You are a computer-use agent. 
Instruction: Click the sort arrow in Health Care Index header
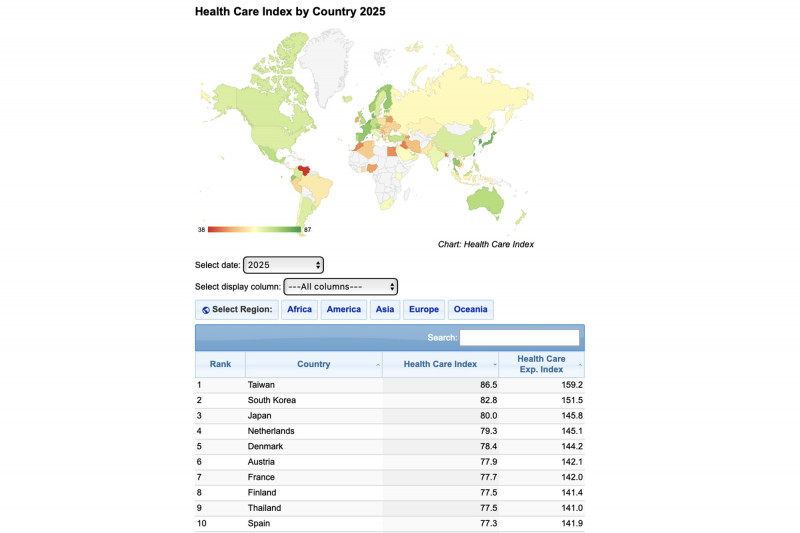[x=494, y=365]
